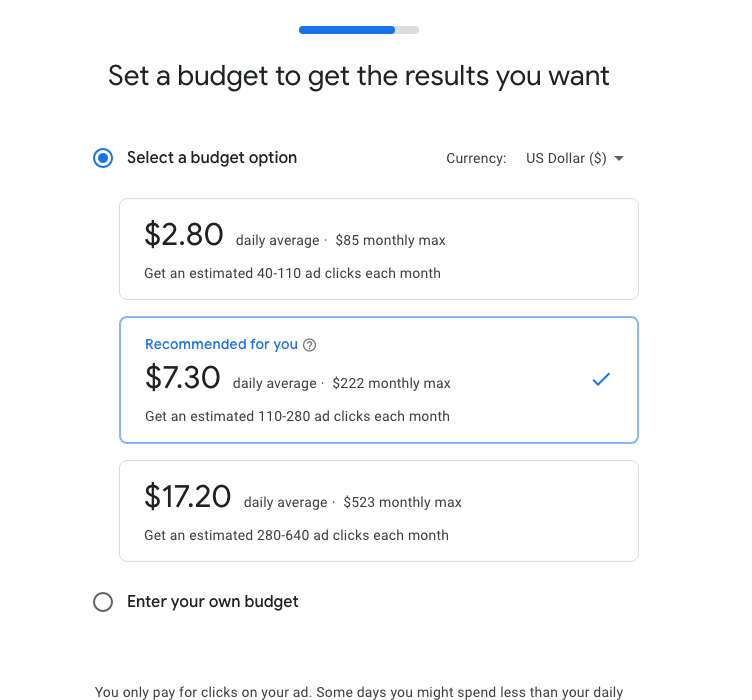
Task: Click the "Recommended for you" label
Action: [x=221, y=345]
